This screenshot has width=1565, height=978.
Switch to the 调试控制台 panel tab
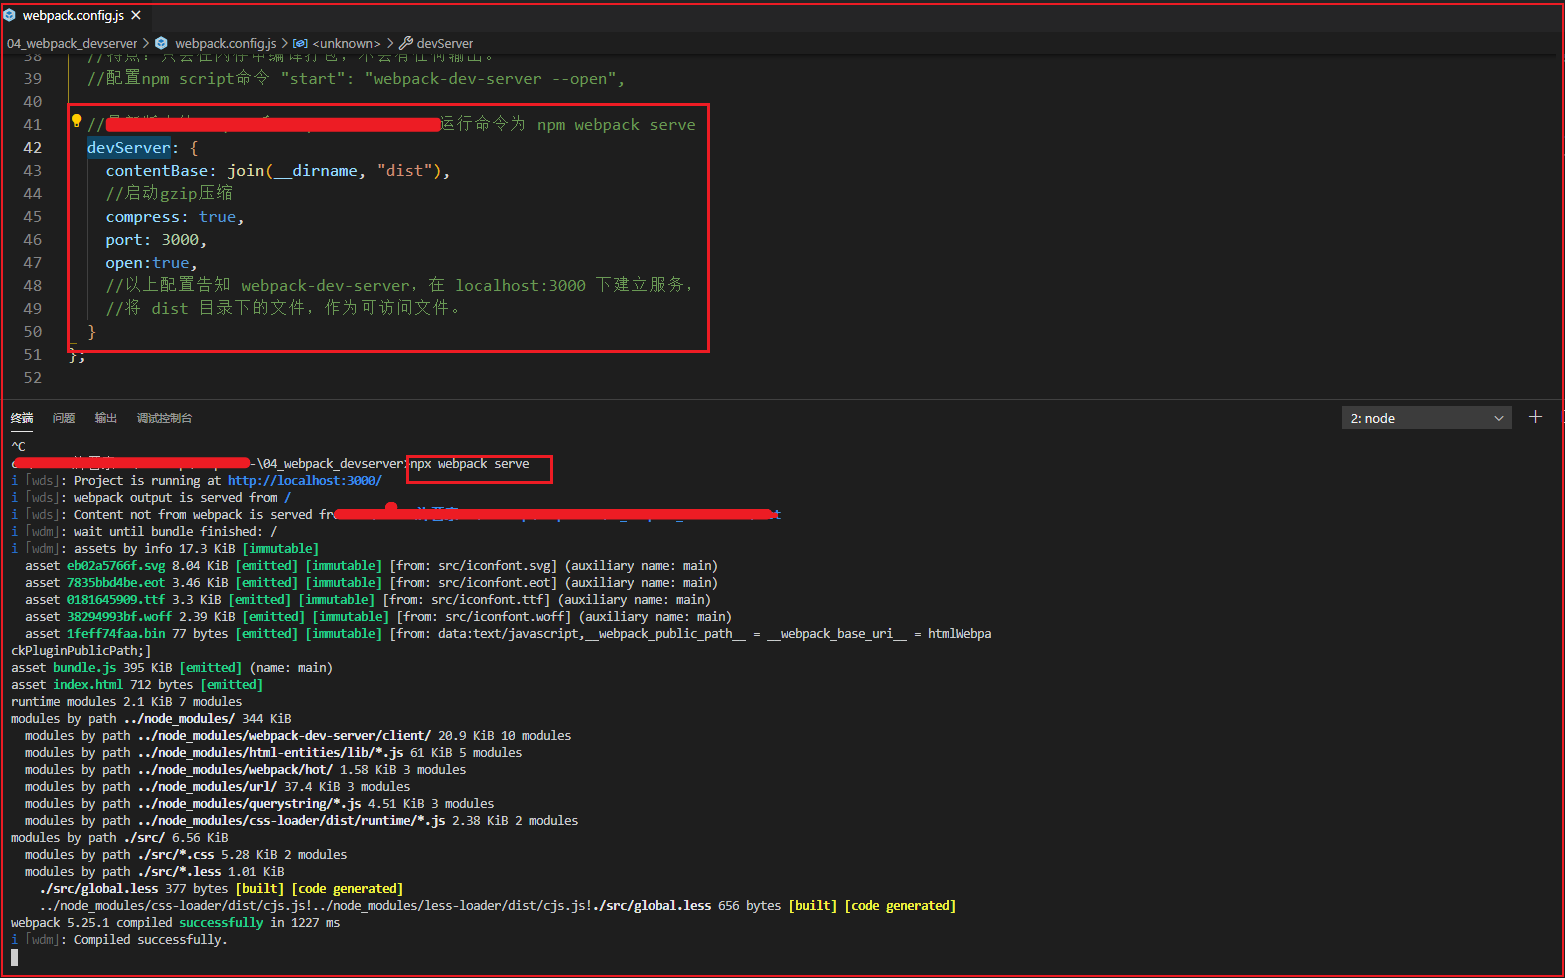coord(164,418)
